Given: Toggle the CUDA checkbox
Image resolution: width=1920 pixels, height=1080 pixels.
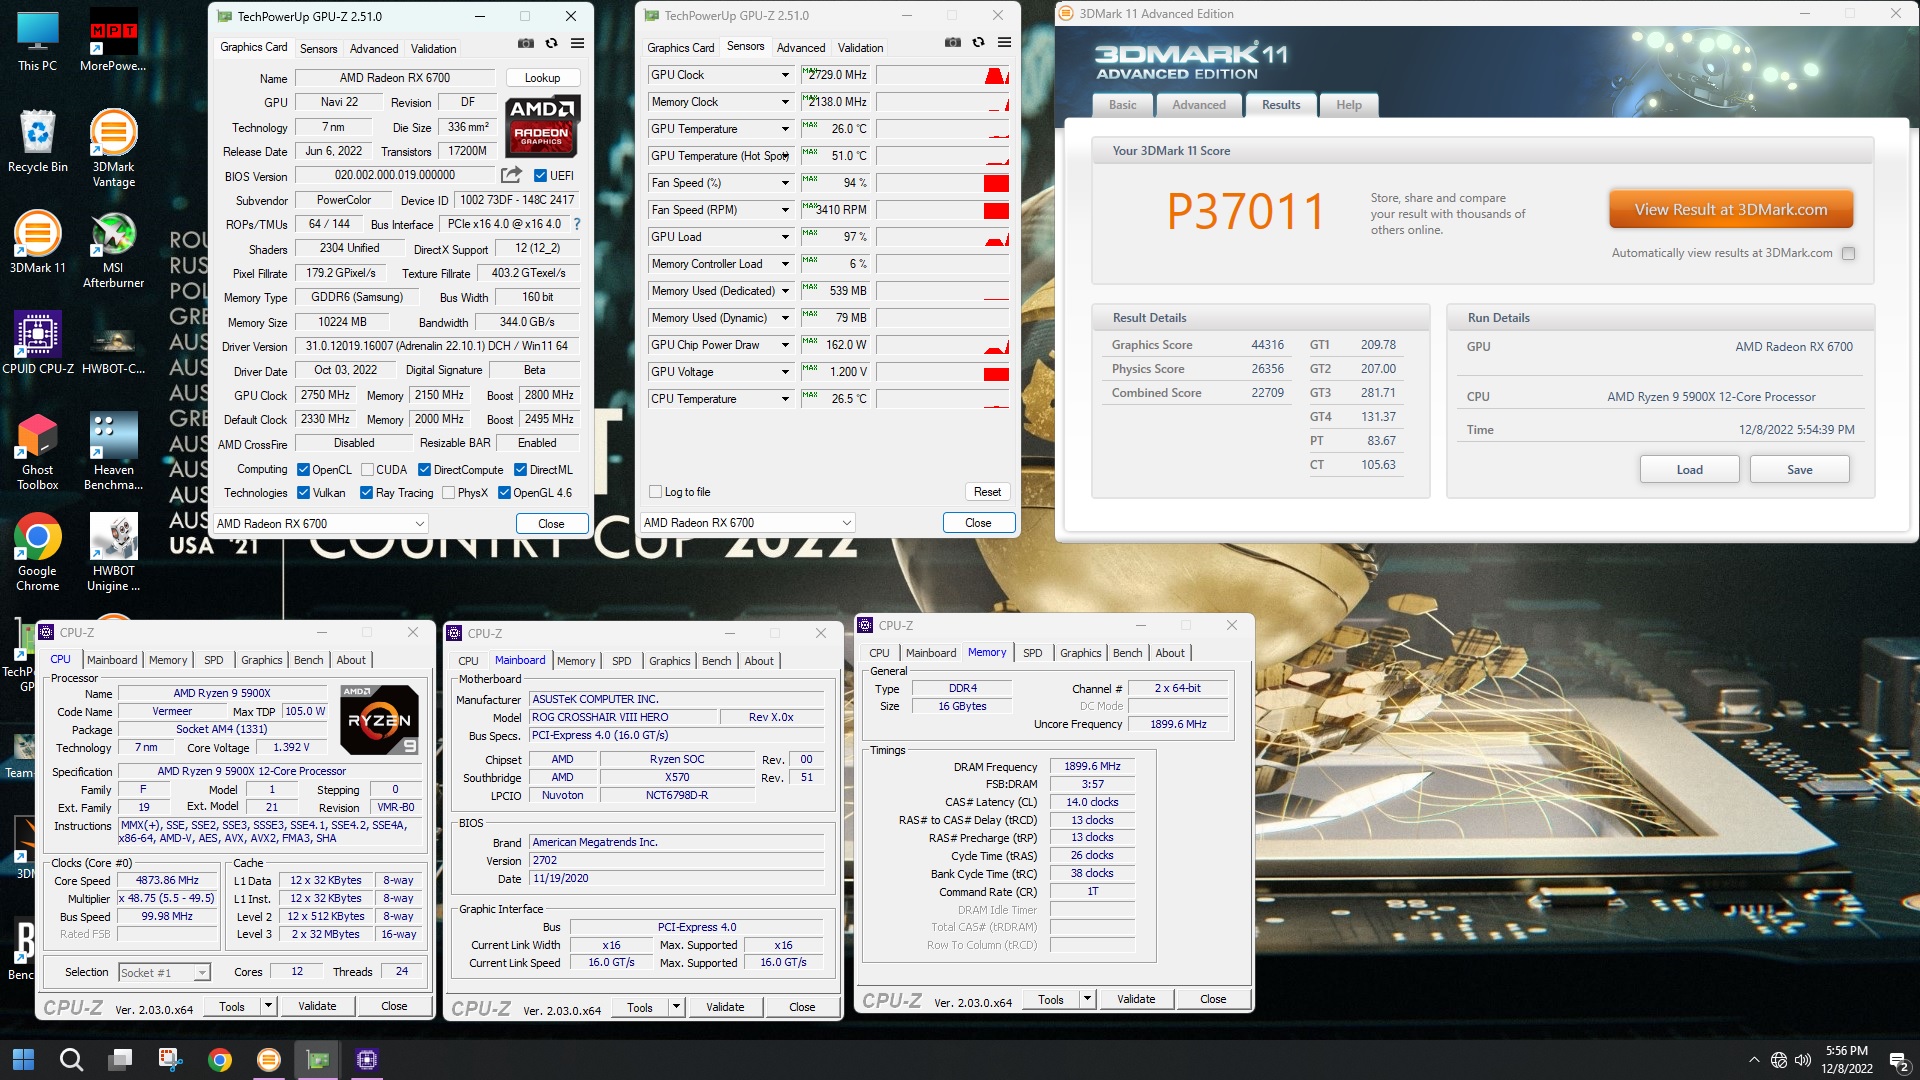Looking at the screenshot, I should point(367,470).
